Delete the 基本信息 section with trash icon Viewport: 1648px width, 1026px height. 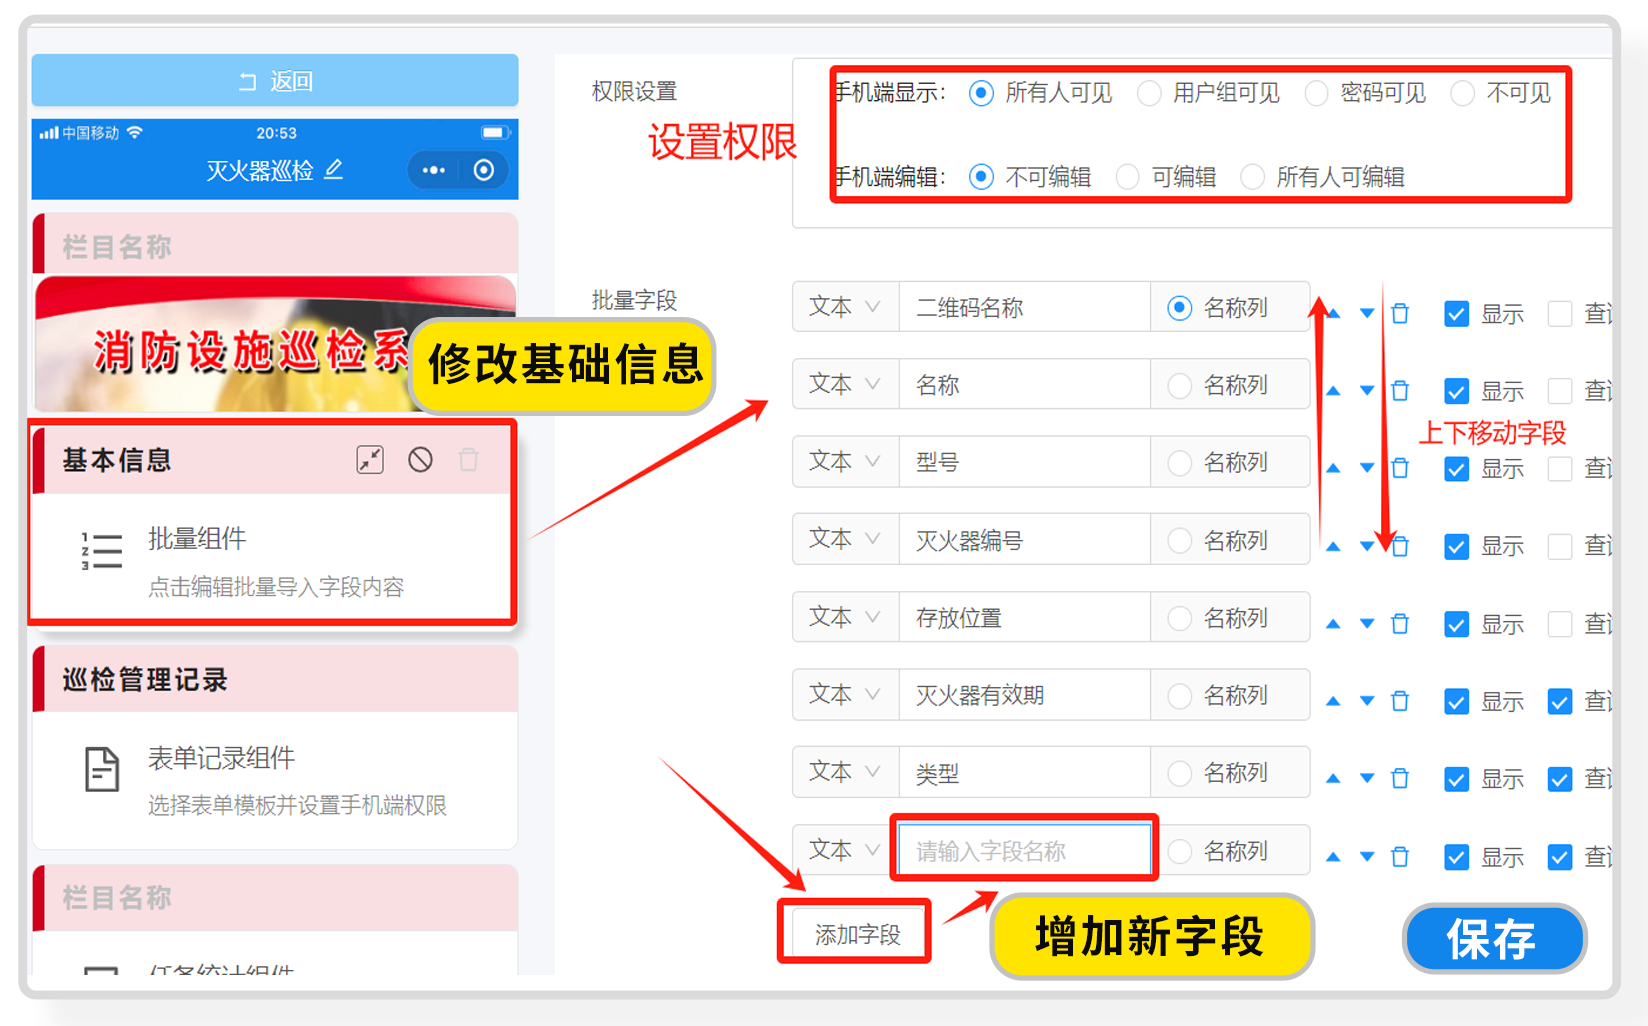pos(468,460)
